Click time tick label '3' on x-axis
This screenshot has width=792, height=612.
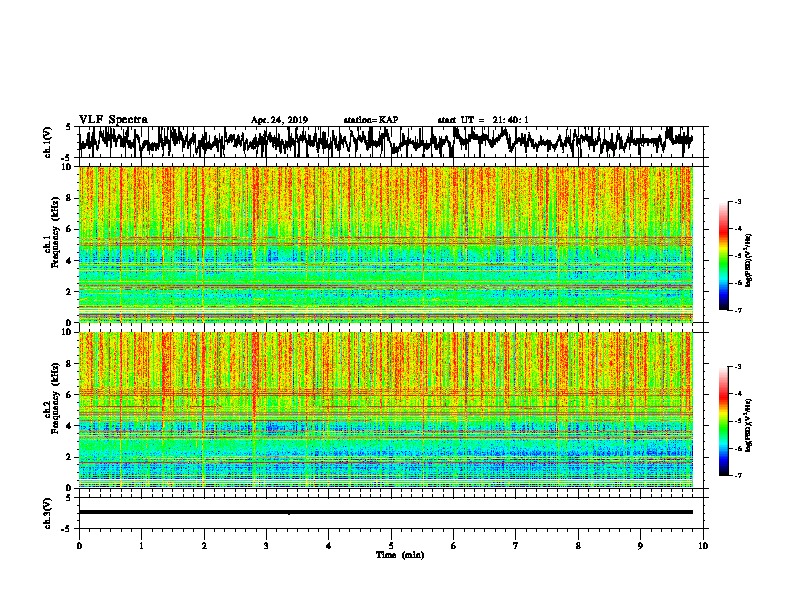click(266, 546)
